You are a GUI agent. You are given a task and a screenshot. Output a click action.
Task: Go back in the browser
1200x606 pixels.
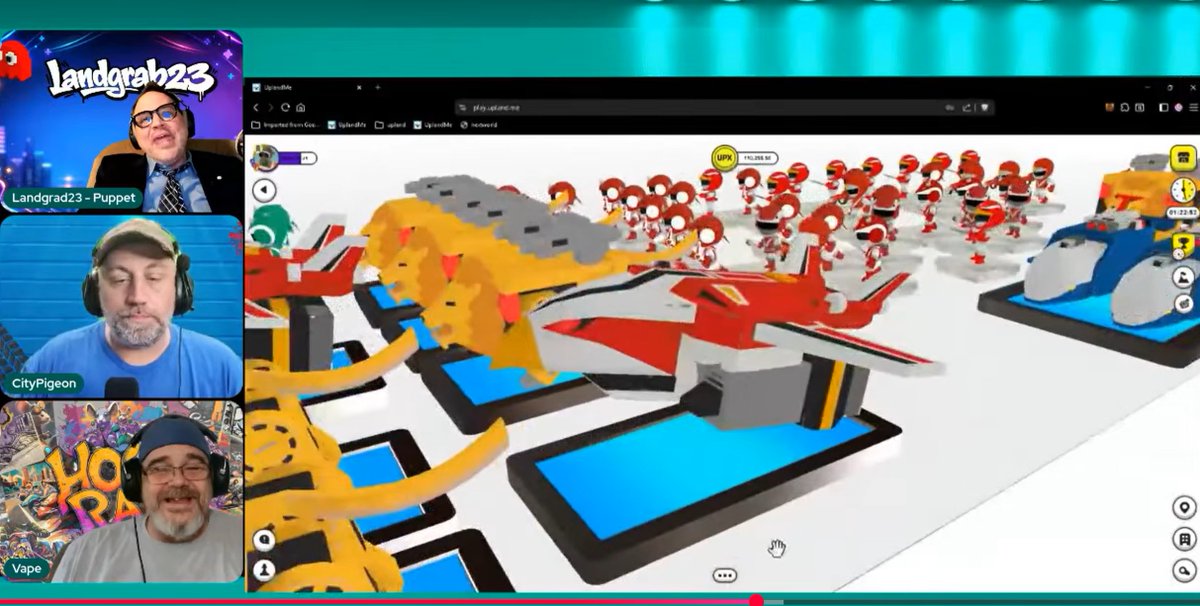(x=256, y=107)
